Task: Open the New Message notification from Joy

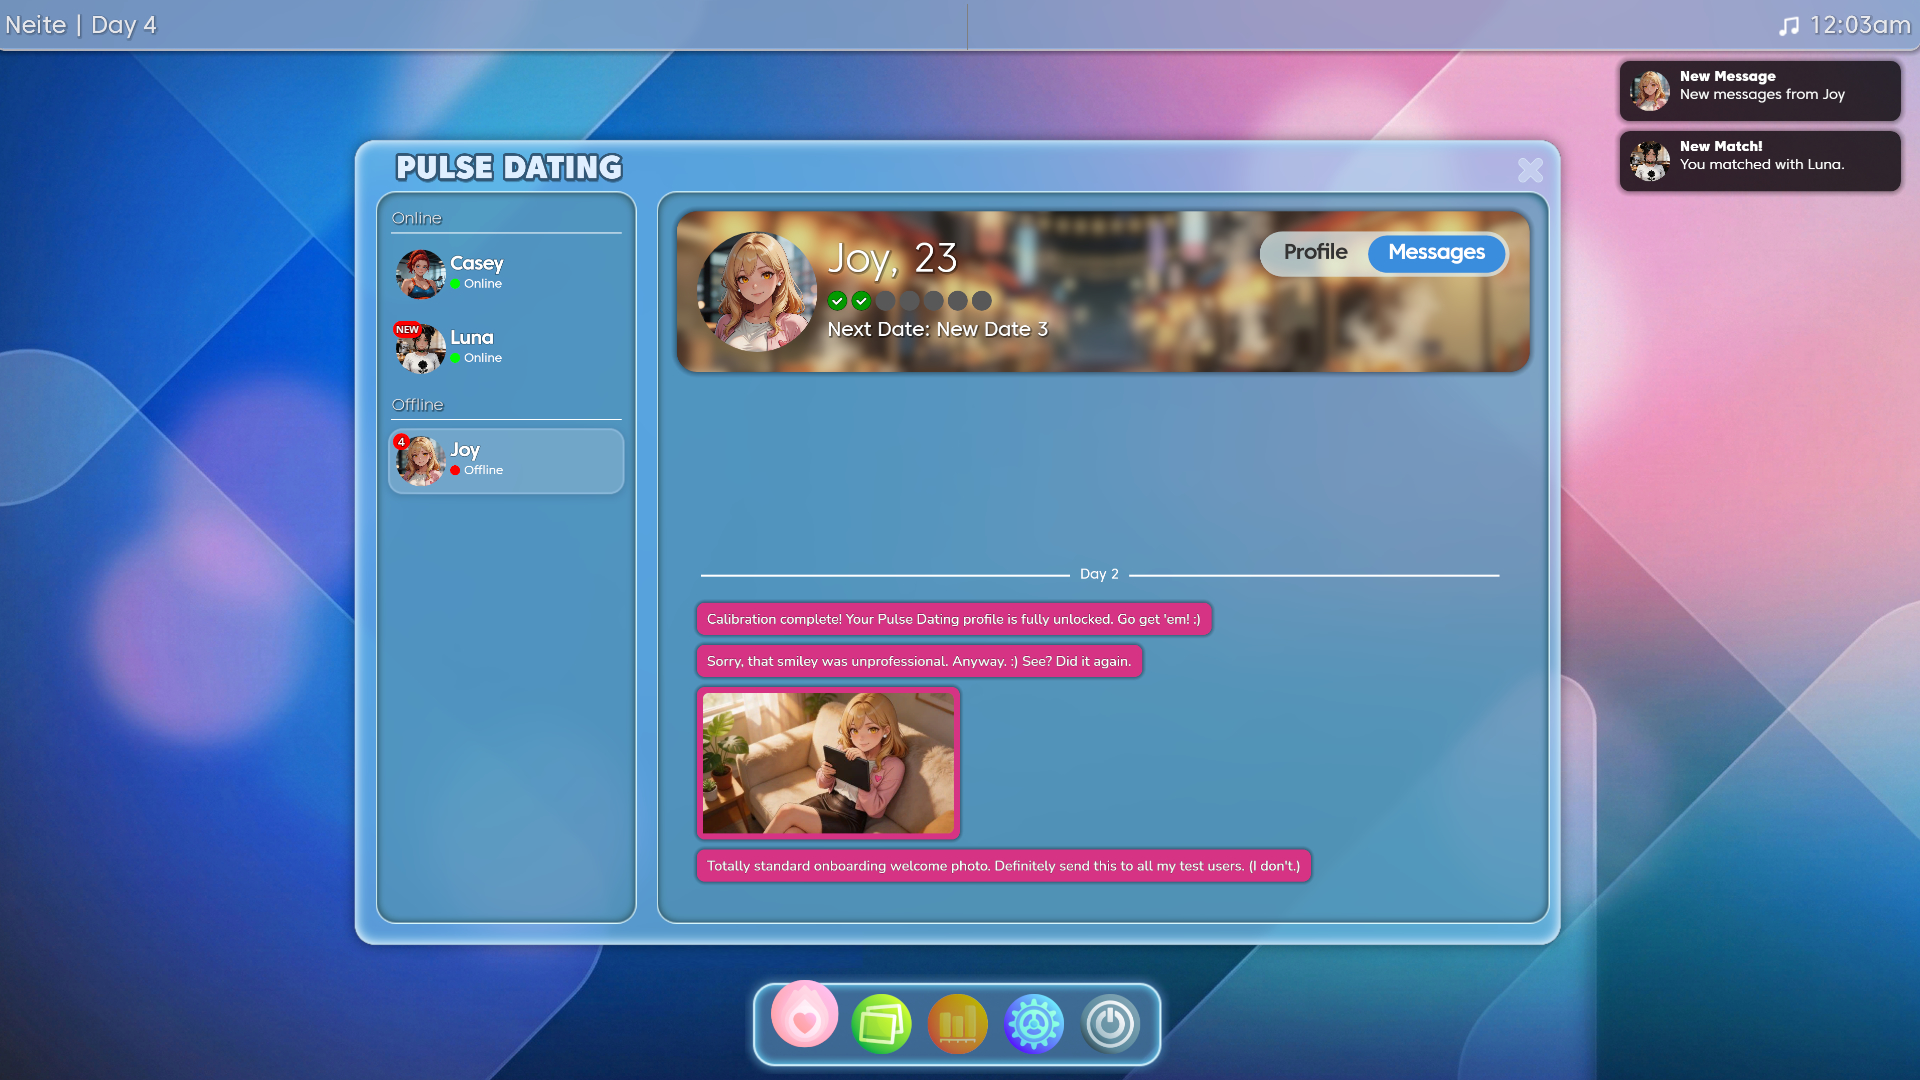Action: [x=1759, y=91]
